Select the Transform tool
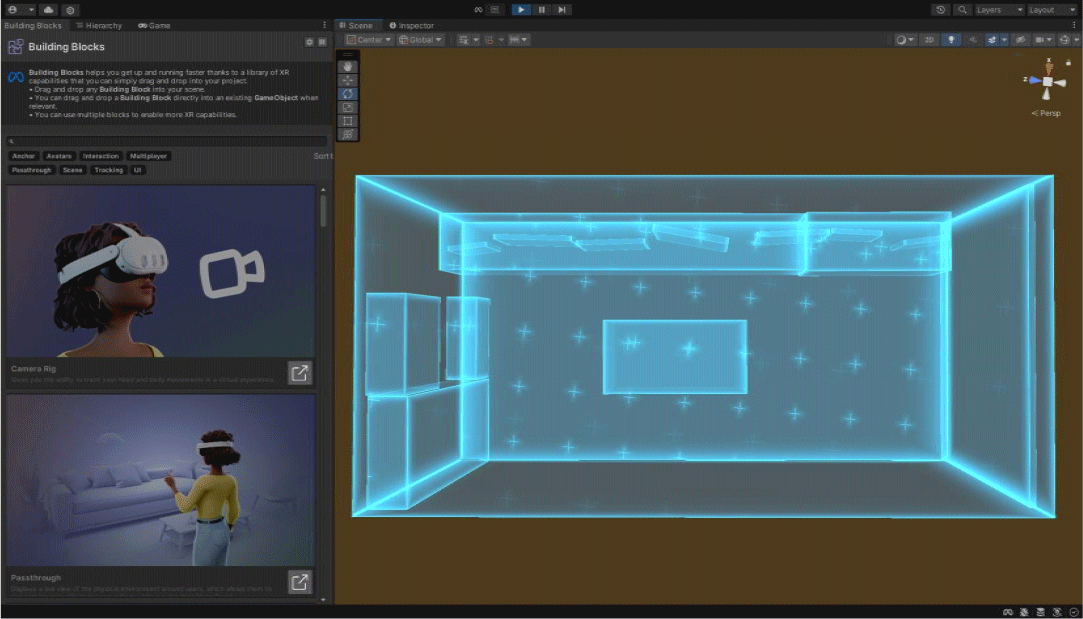 [347, 135]
